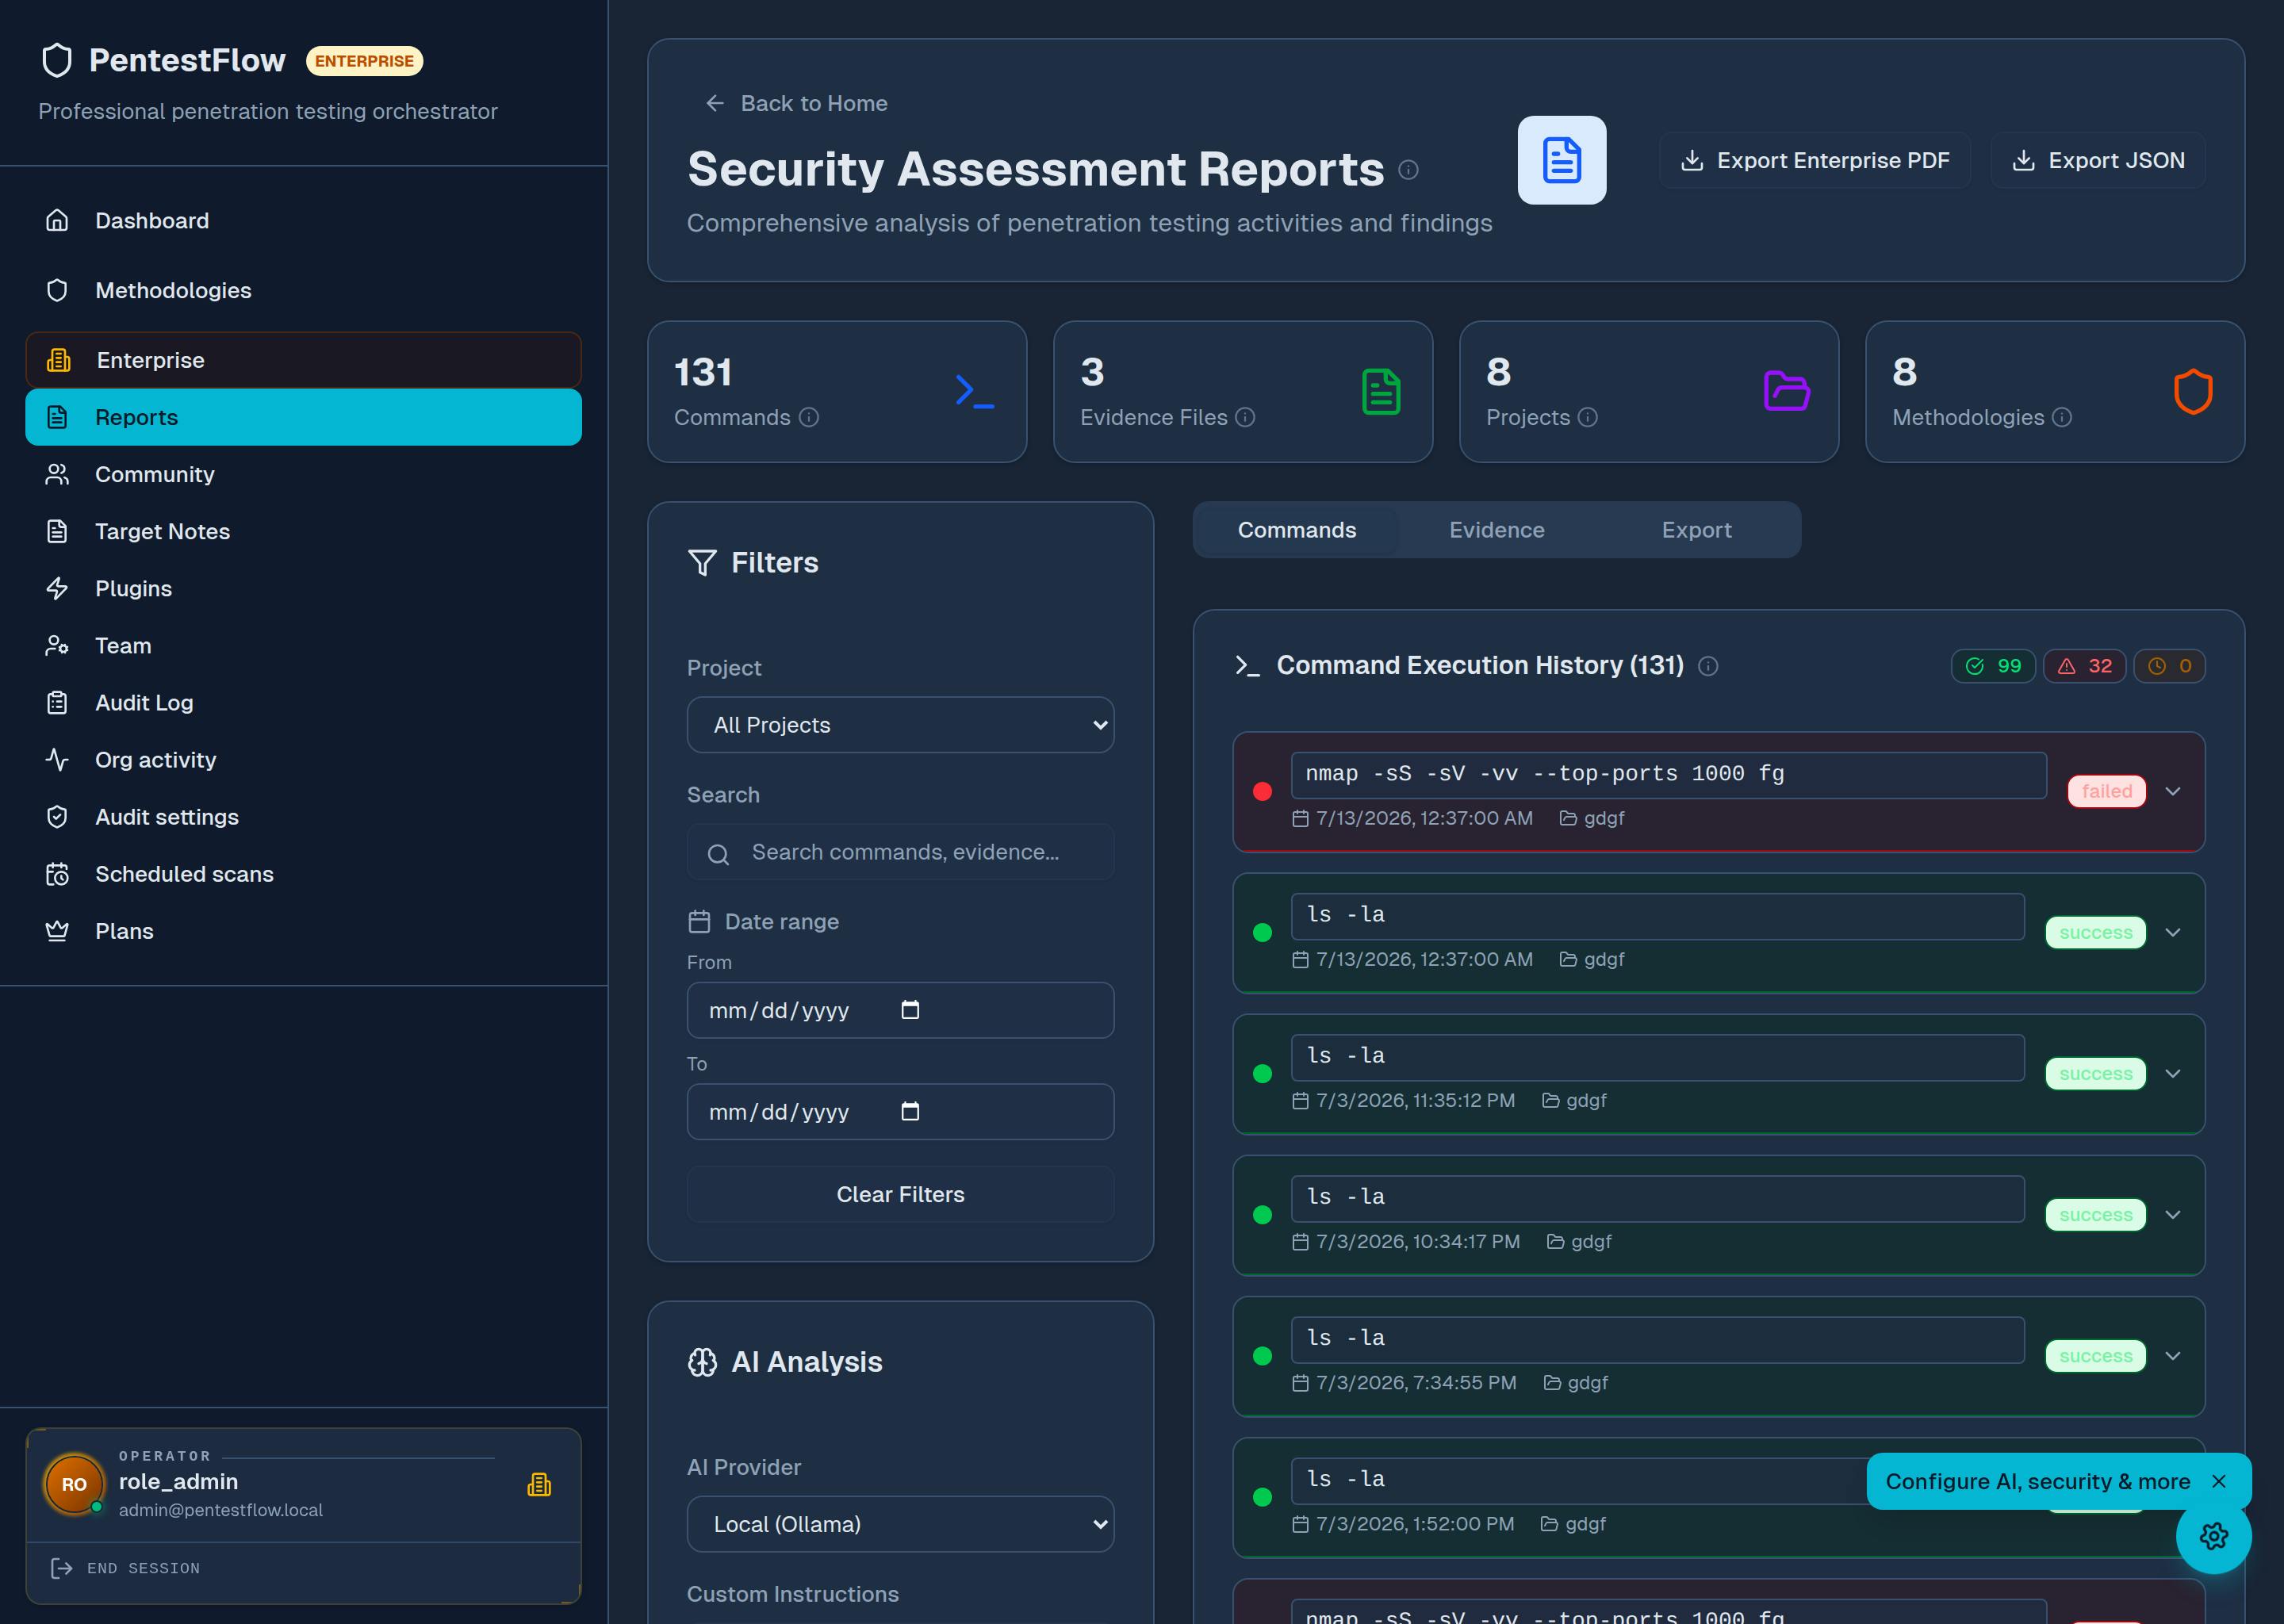
Task: Switch to the Commands tab
Action: [1297, 530]
